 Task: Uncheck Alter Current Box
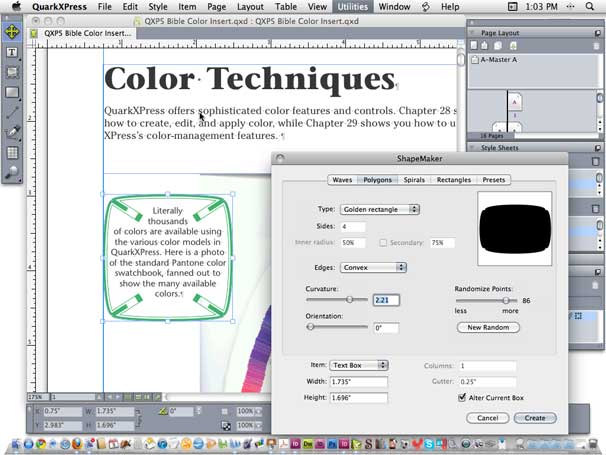[x=462, y=397]
